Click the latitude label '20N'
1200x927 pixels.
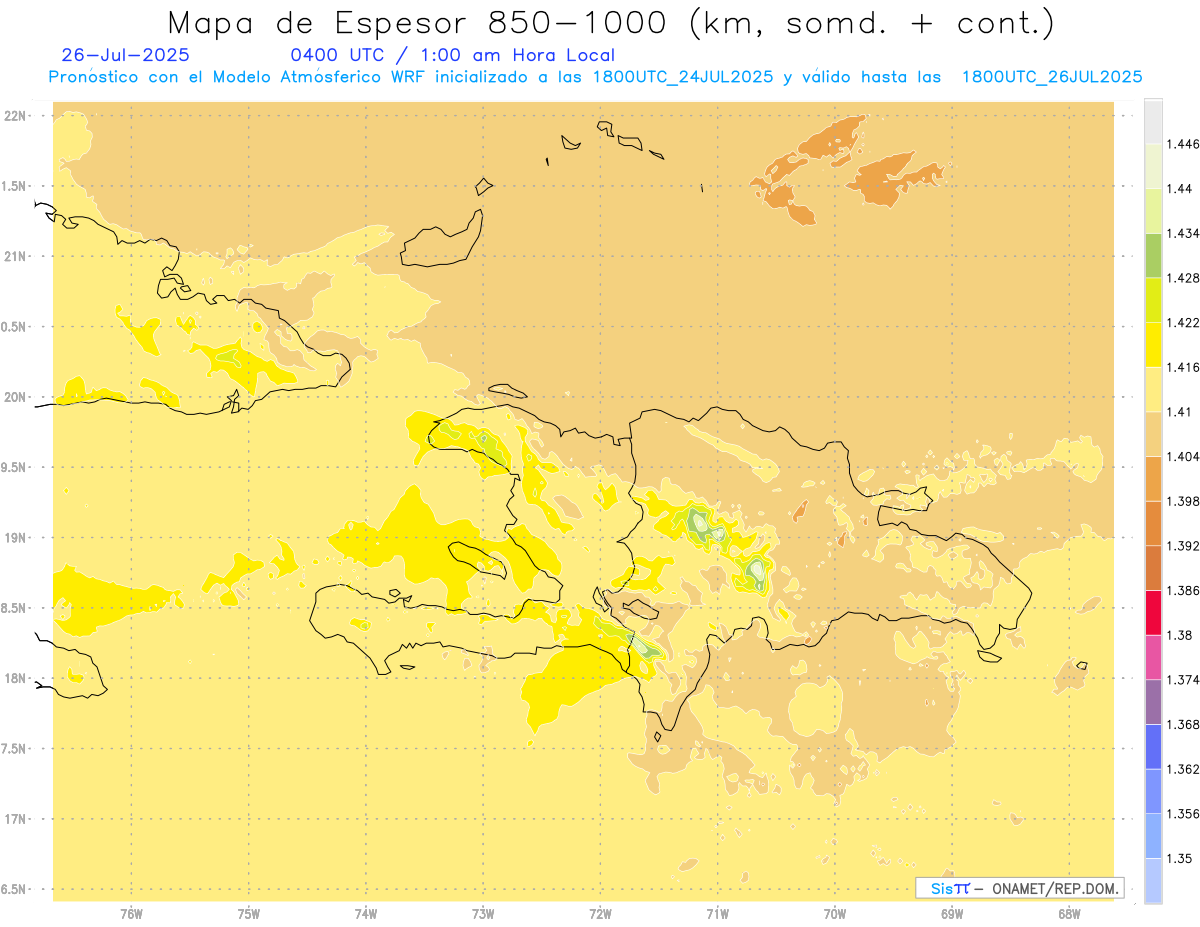pos(14,397)
